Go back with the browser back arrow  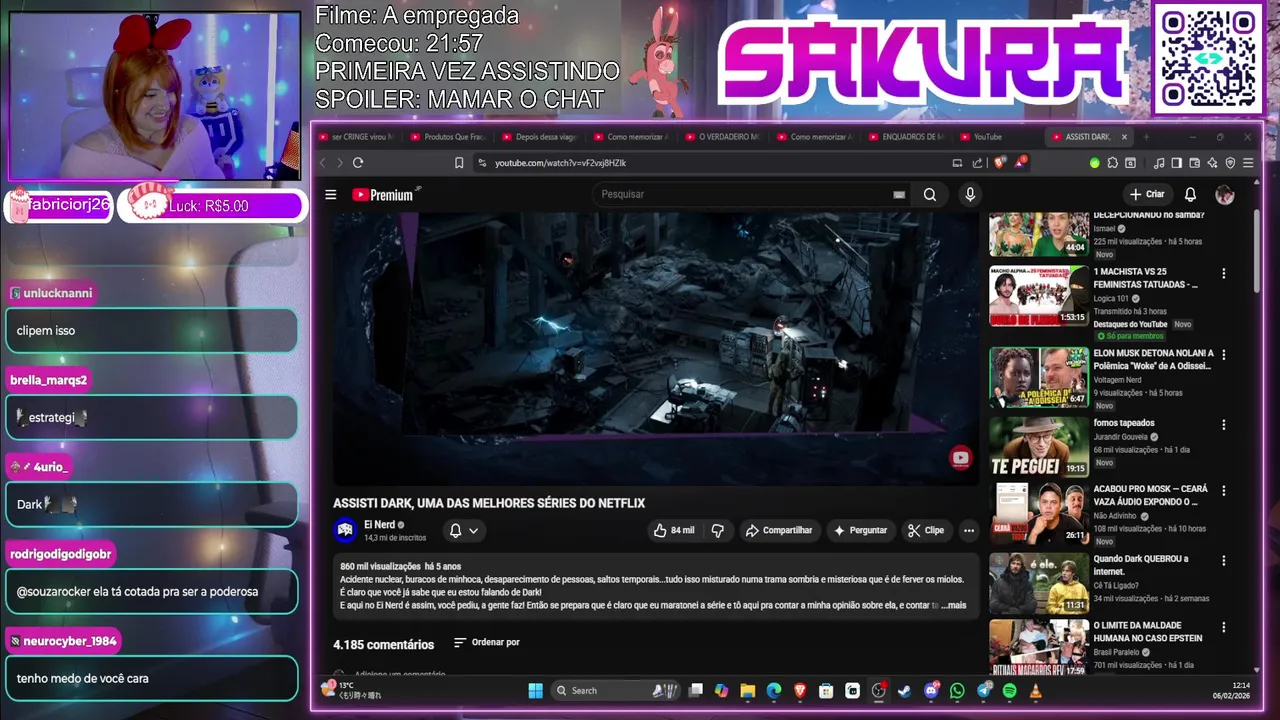click(323, 163)
